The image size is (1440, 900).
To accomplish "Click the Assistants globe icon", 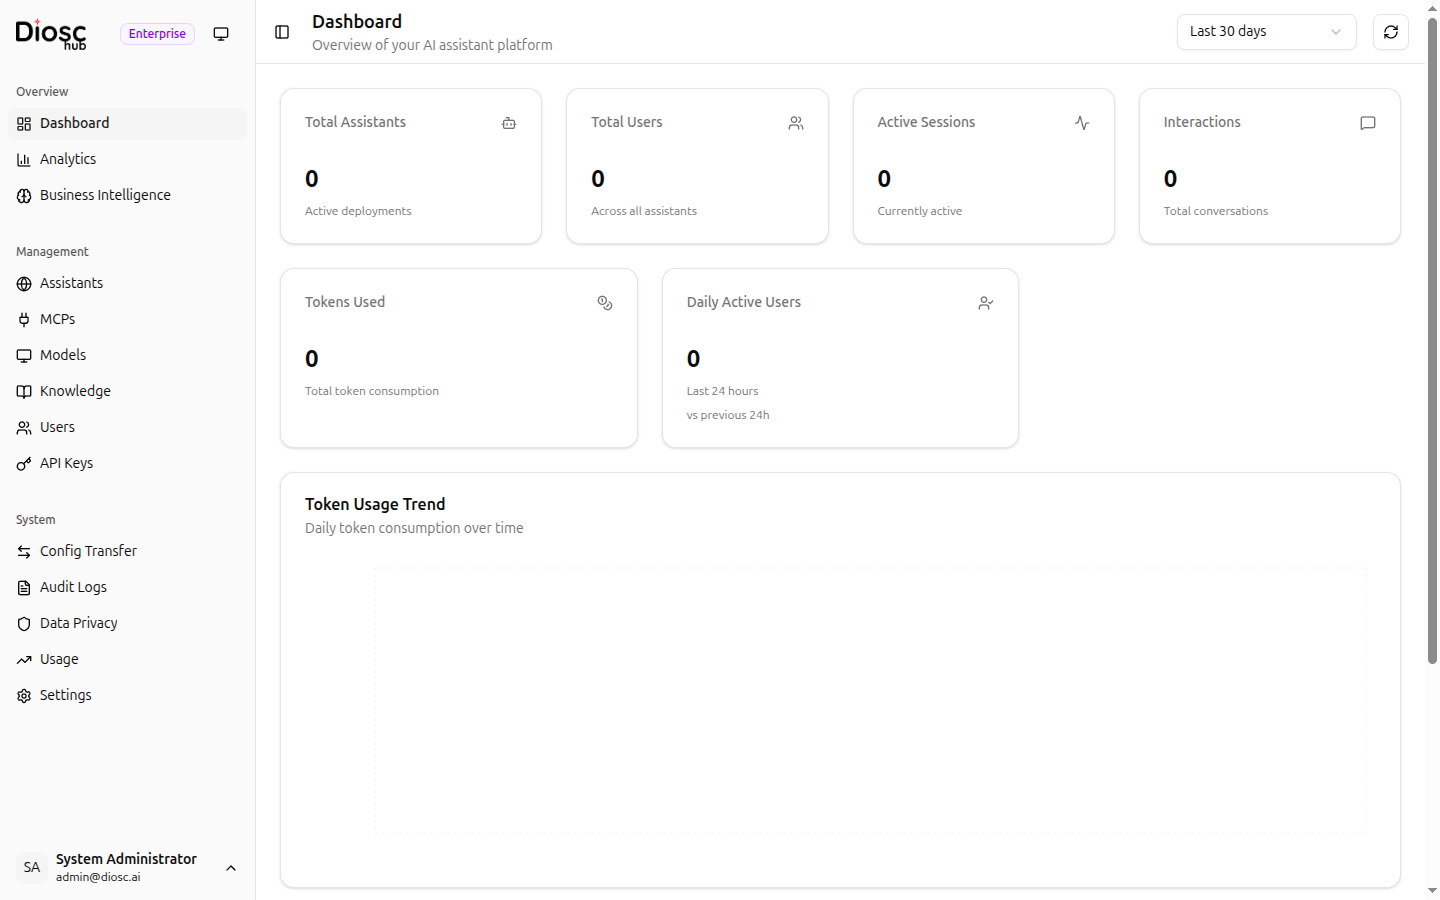I will point(24,284).
